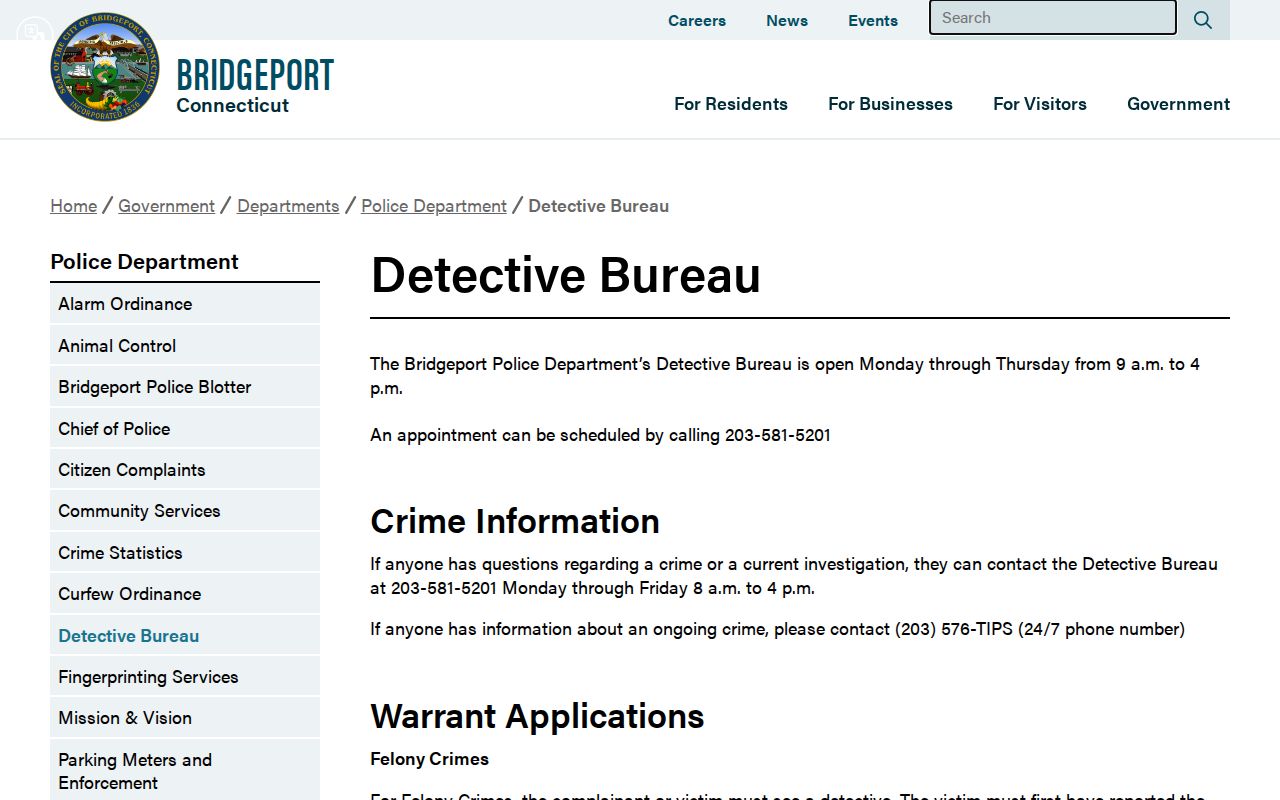The width and height of the screenshot is (1280, 800).
Task: Go to Mission & Vision page
Action: pos(185,718)
